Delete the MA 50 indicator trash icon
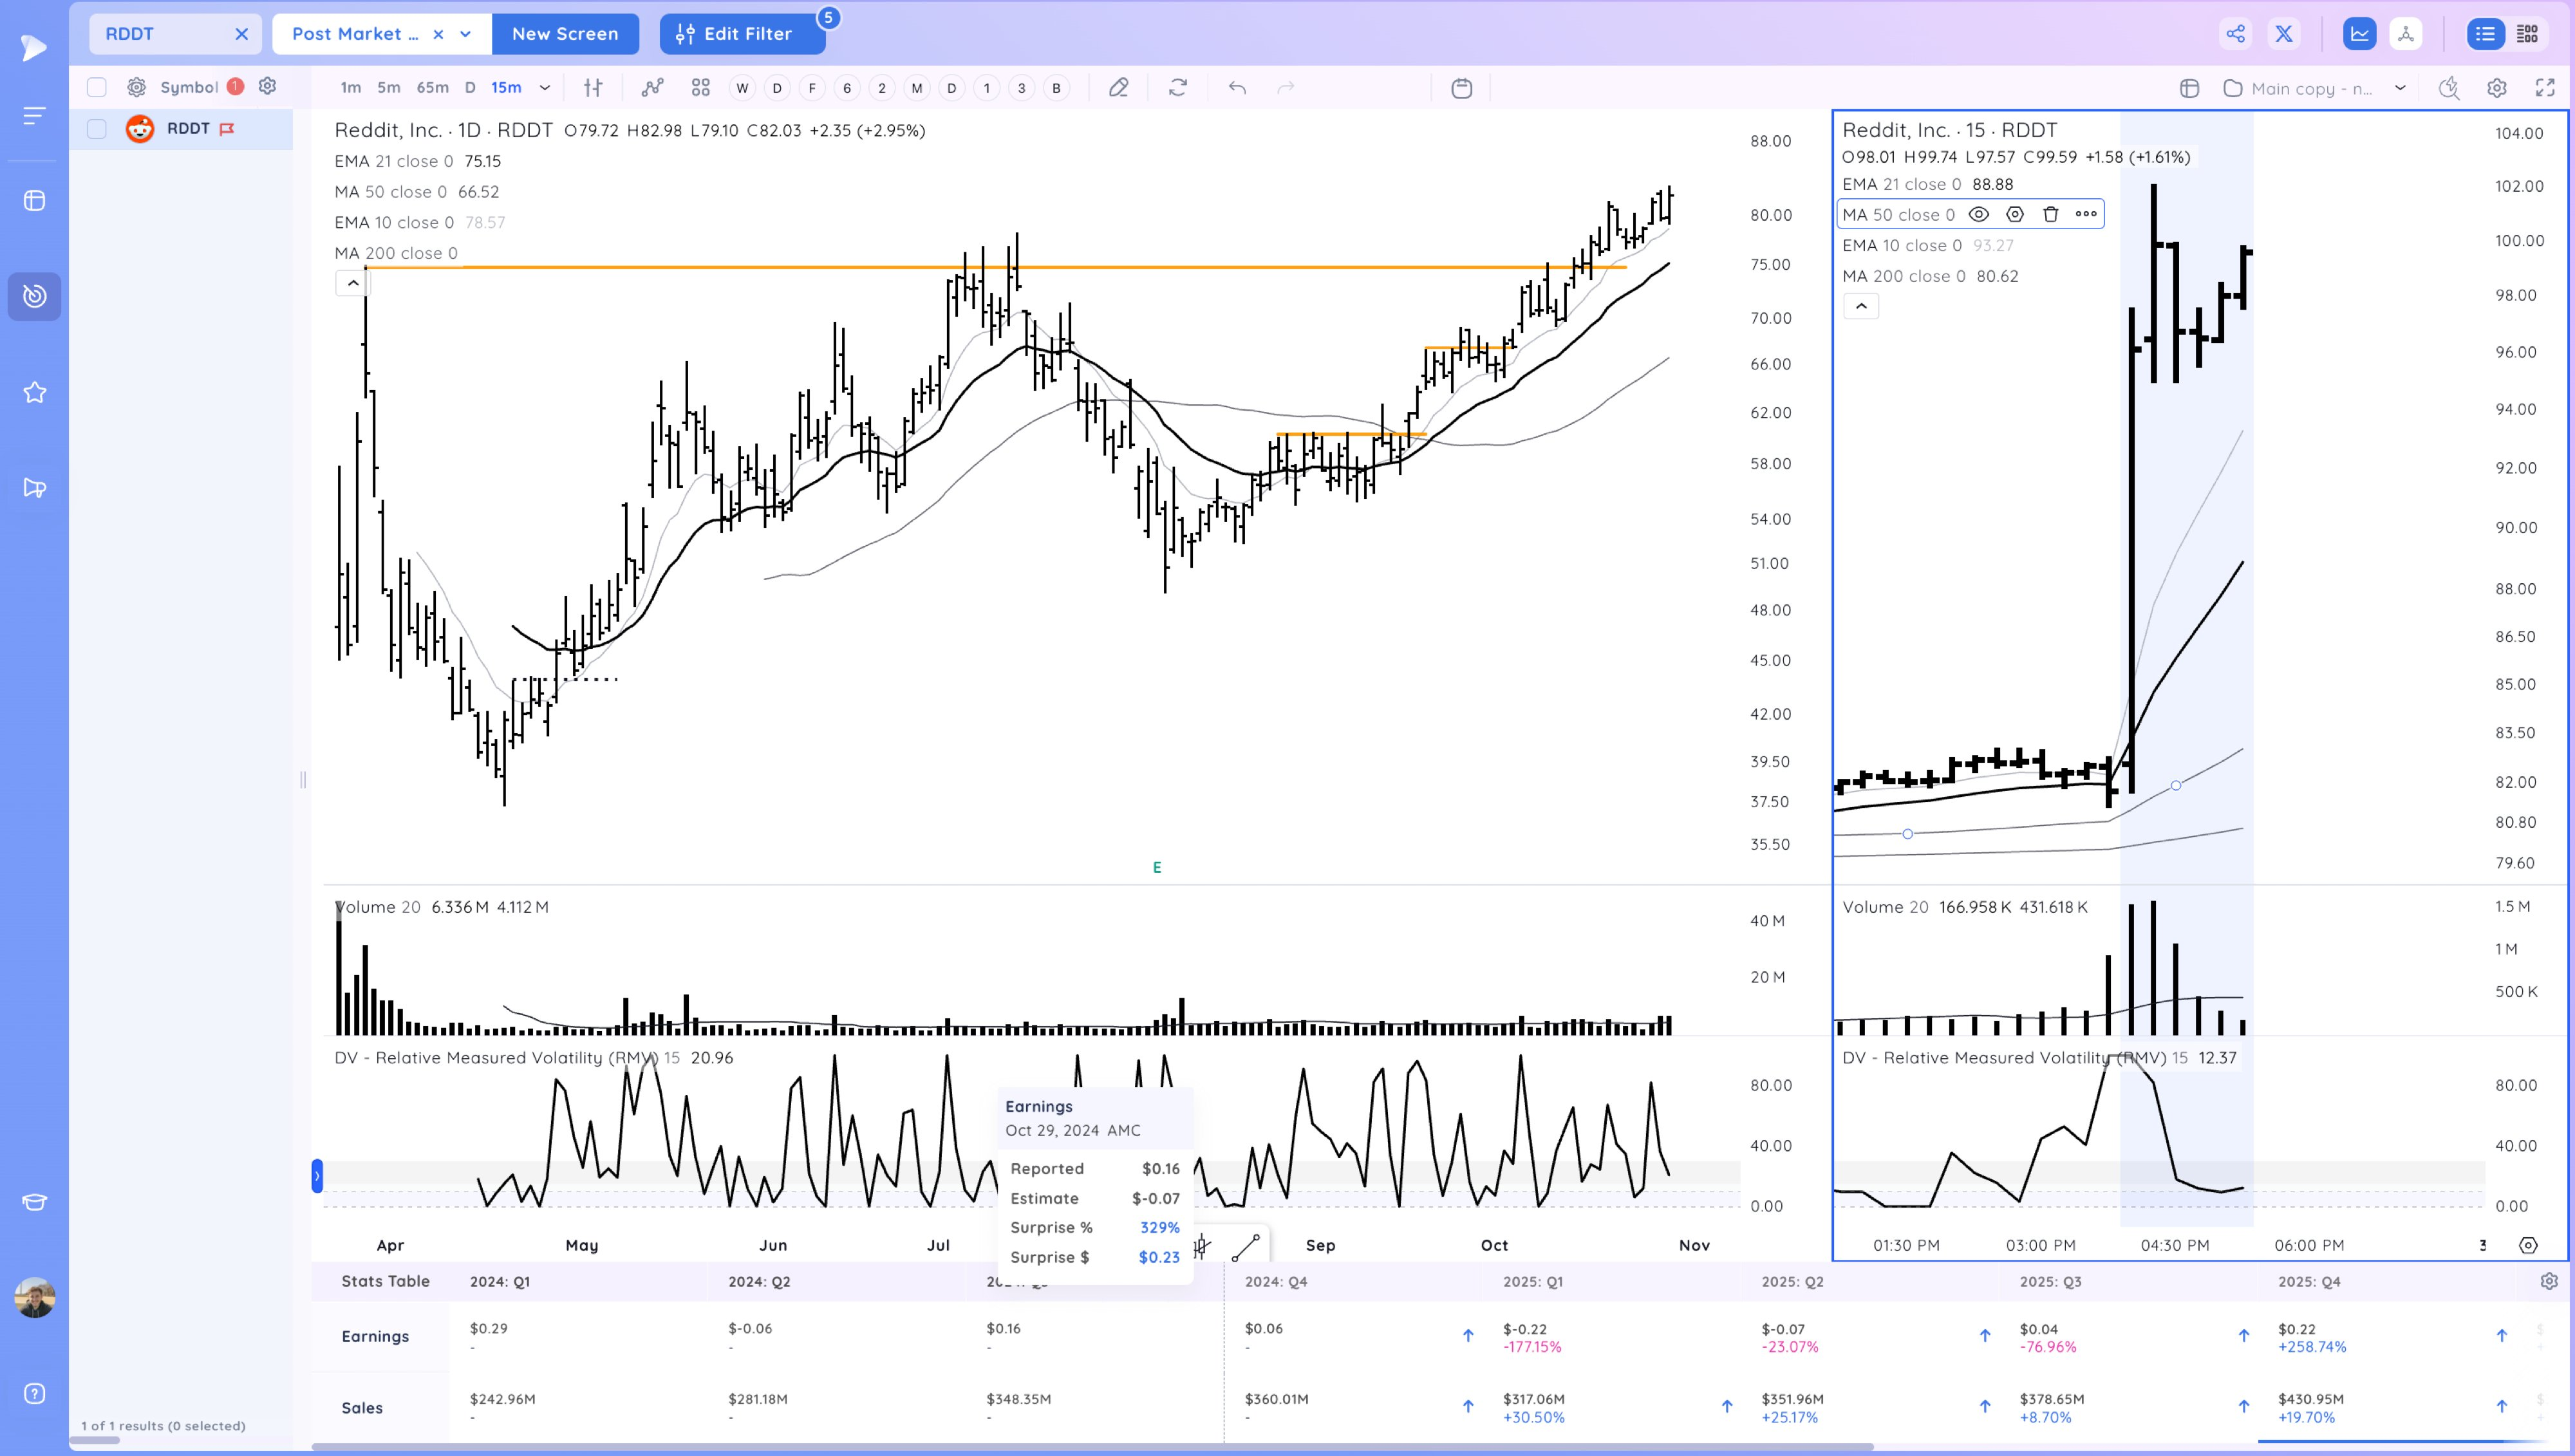 [2050, 214]
